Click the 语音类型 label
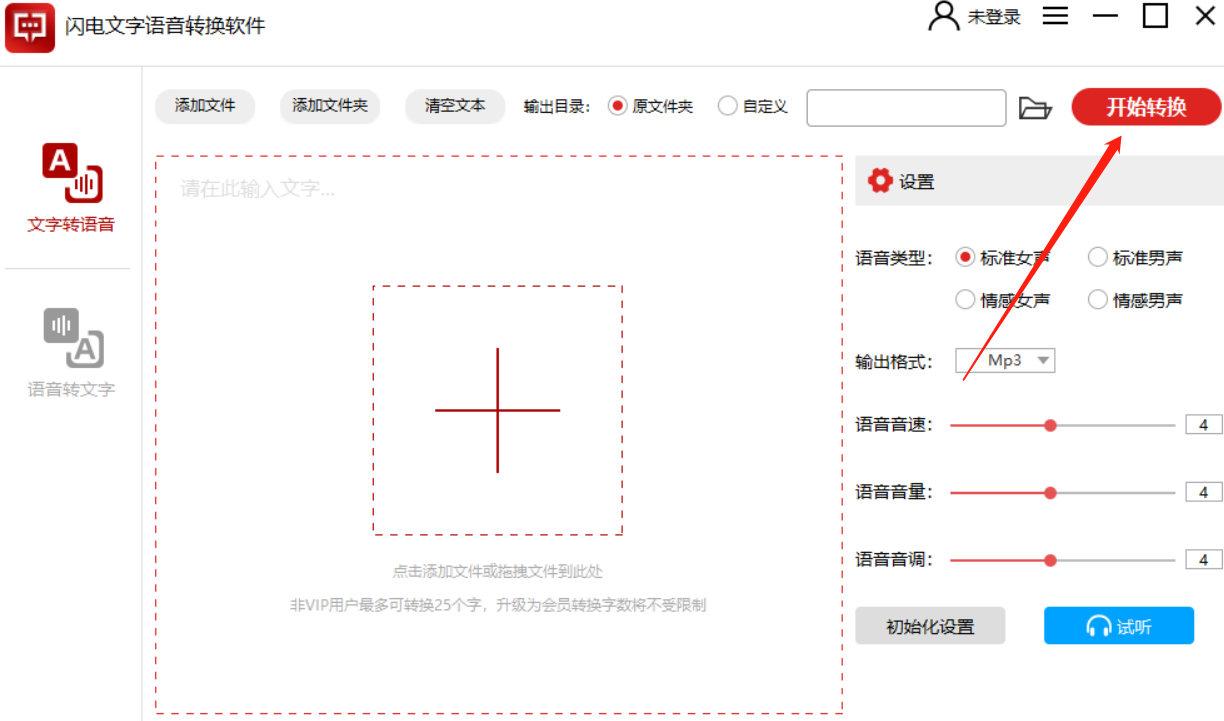Viewport: 1224px width, 721px height. click(x=894, y=257)
